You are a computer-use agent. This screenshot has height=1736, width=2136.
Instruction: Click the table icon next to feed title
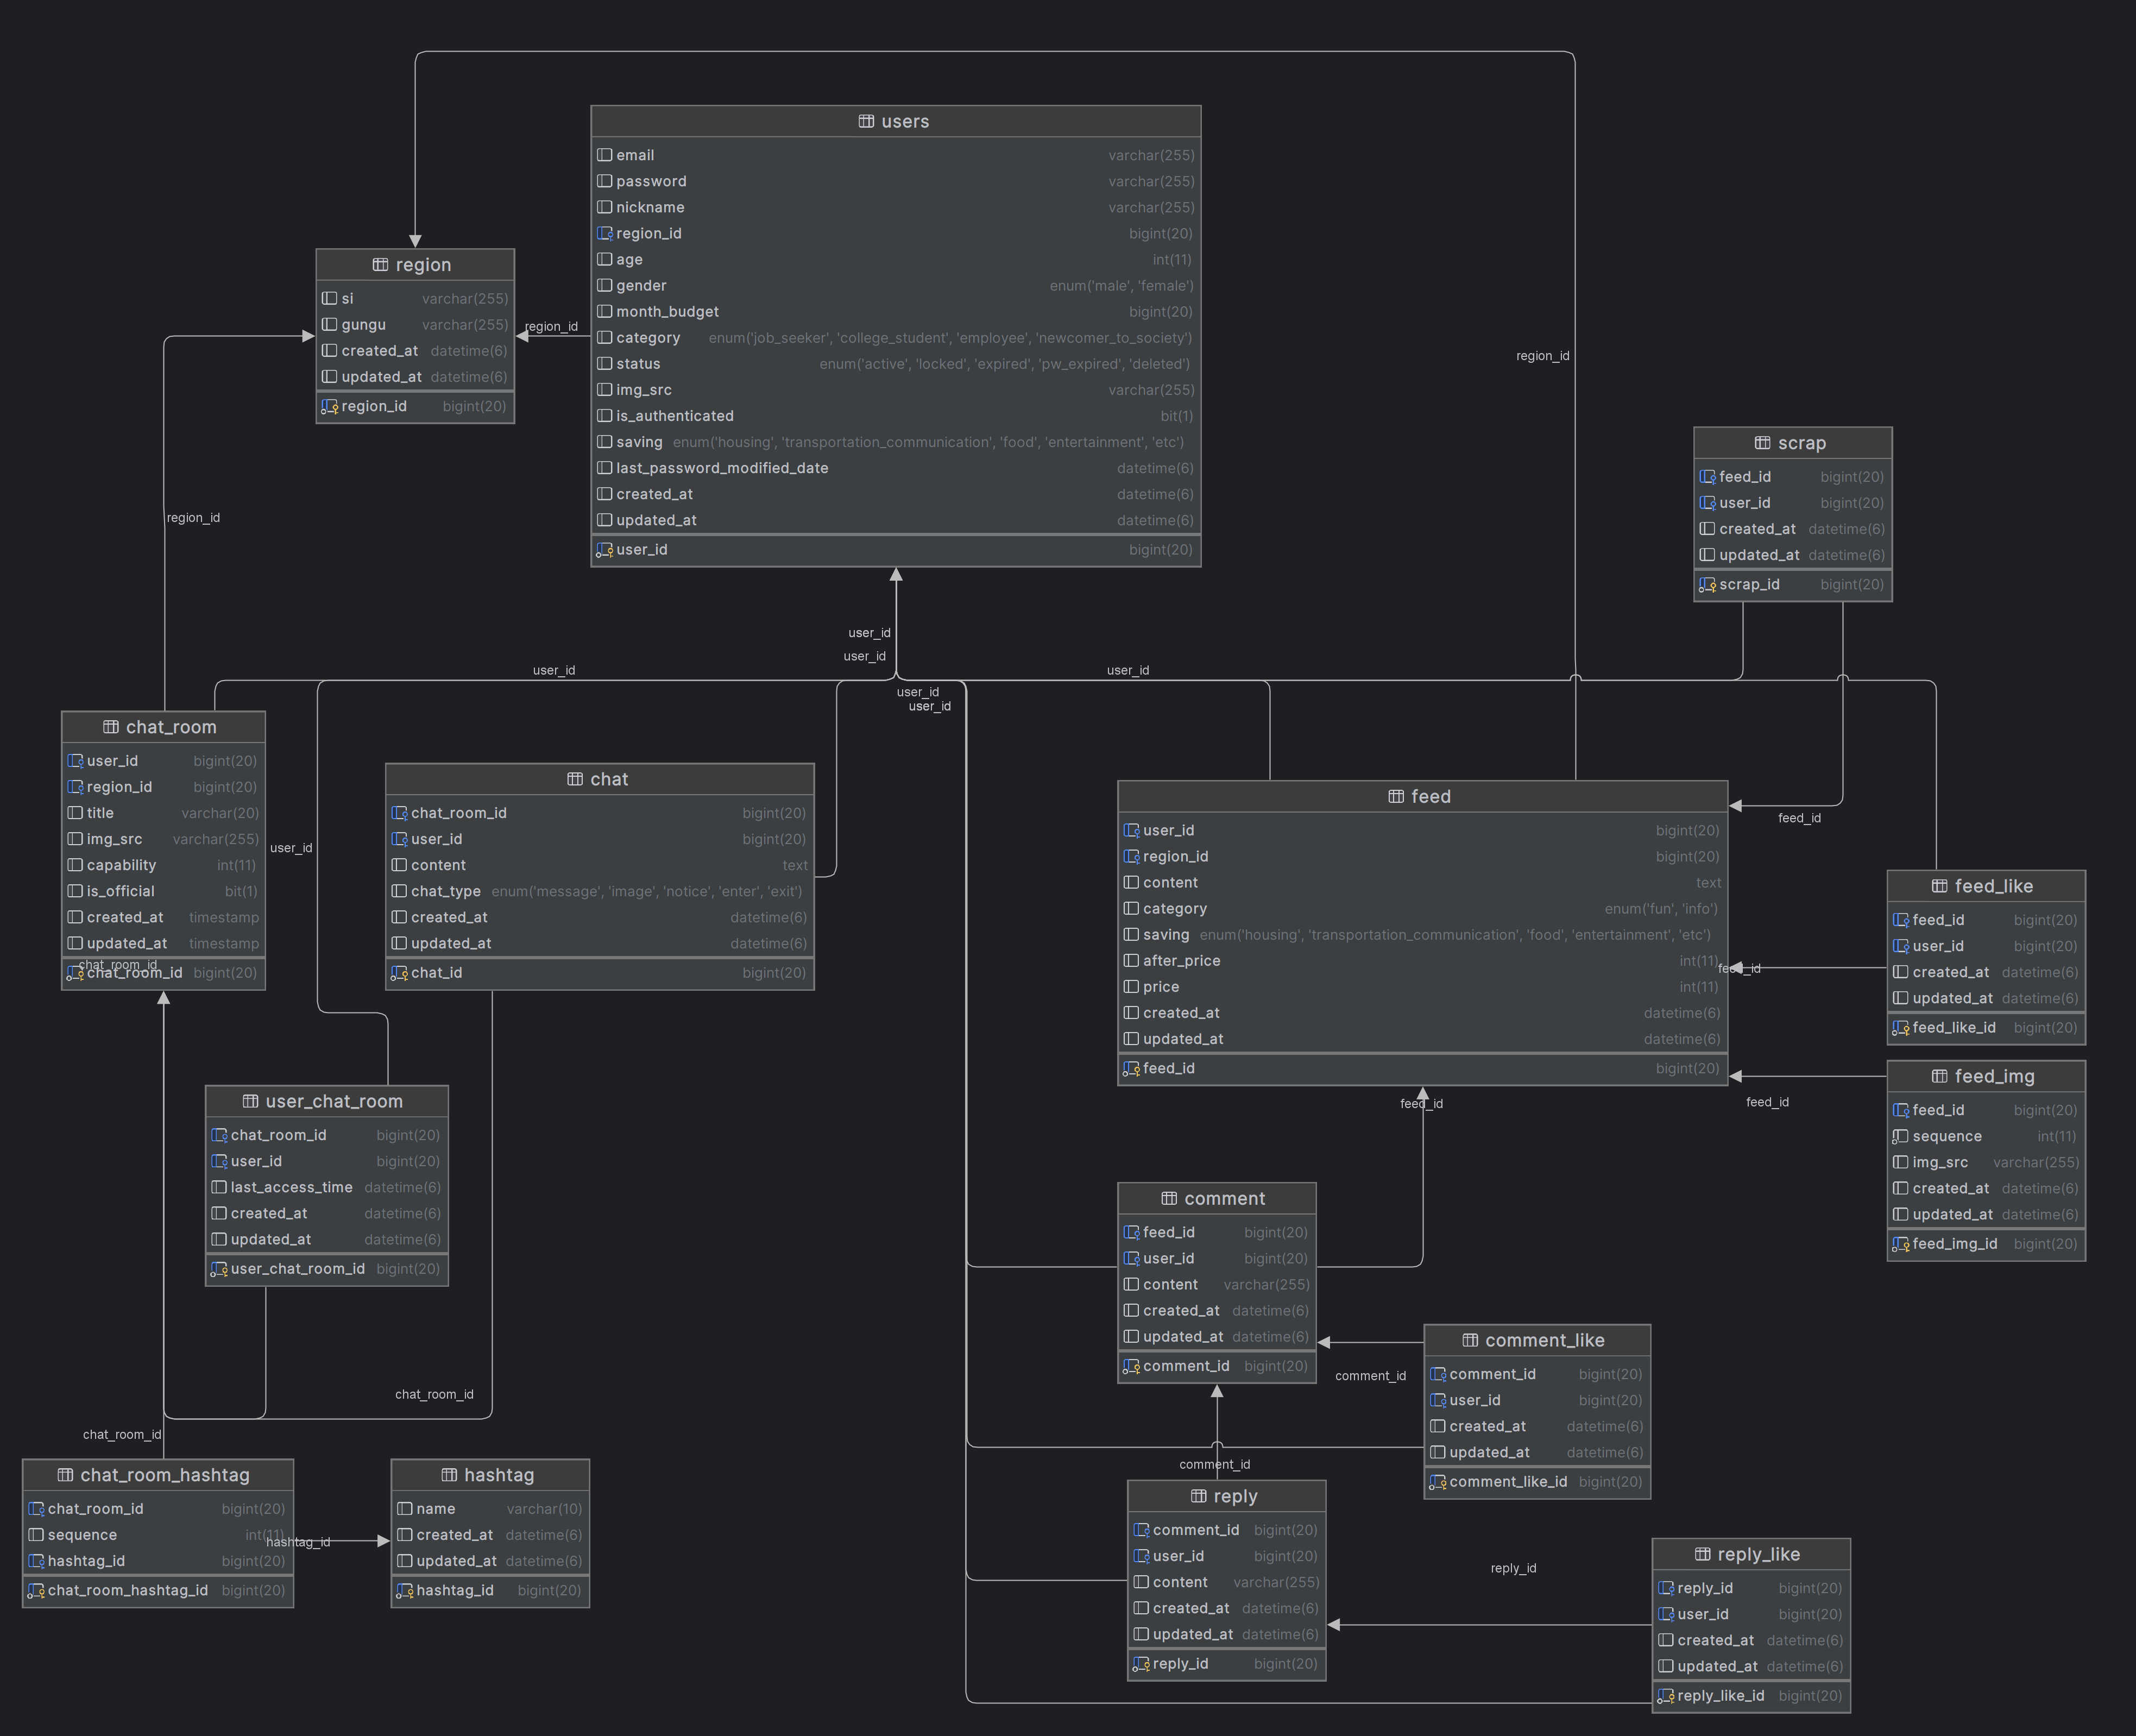pyautogui.click(x=1396, y=797)
